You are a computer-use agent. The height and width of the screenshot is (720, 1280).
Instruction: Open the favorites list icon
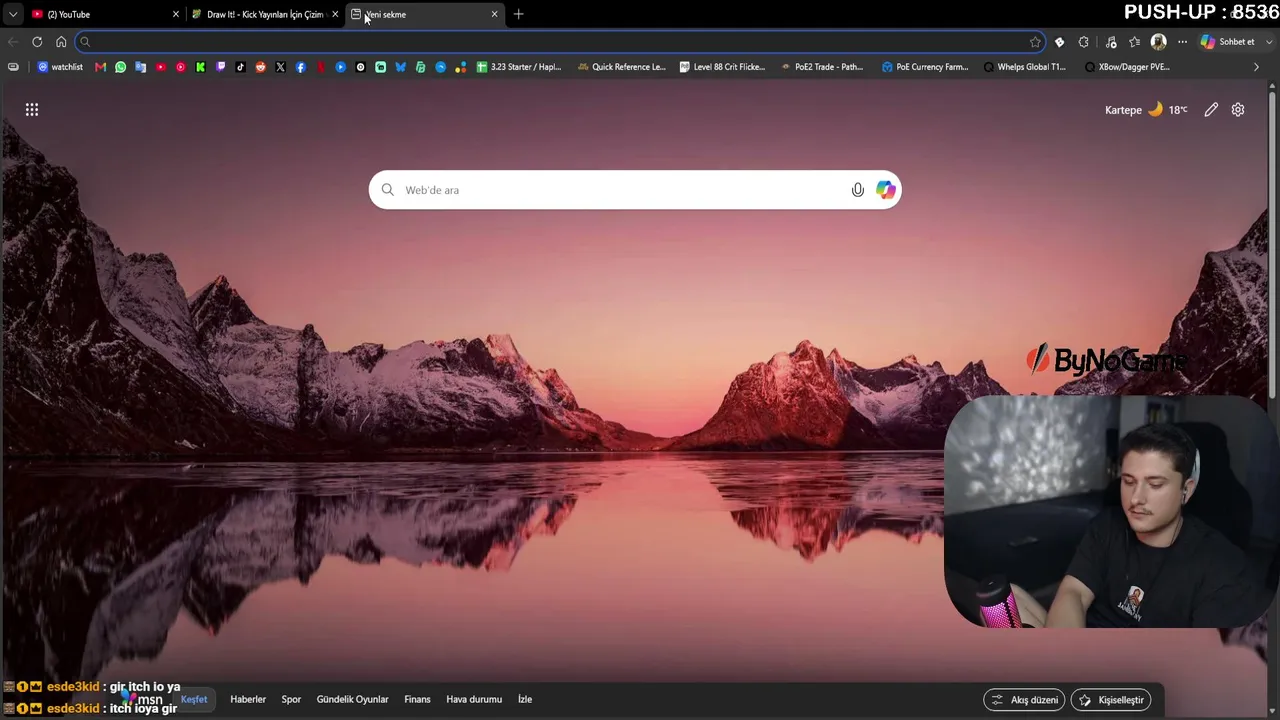[1134, 42]
